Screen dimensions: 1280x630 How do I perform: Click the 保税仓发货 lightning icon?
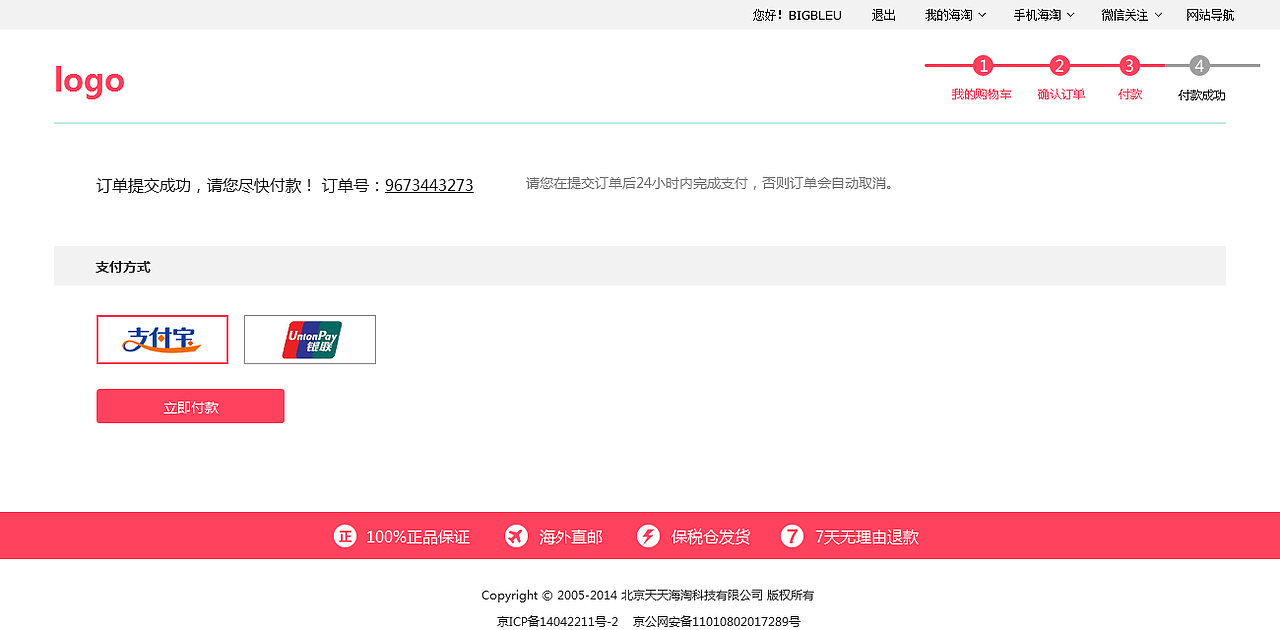point(648,535)
